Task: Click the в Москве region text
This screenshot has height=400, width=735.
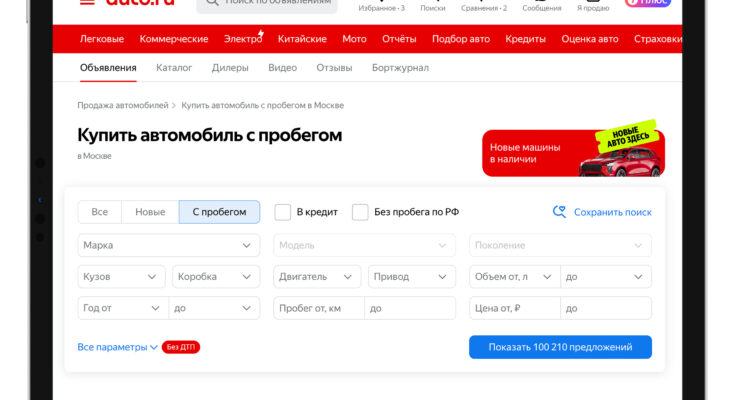Action: [x=94, y=156]
